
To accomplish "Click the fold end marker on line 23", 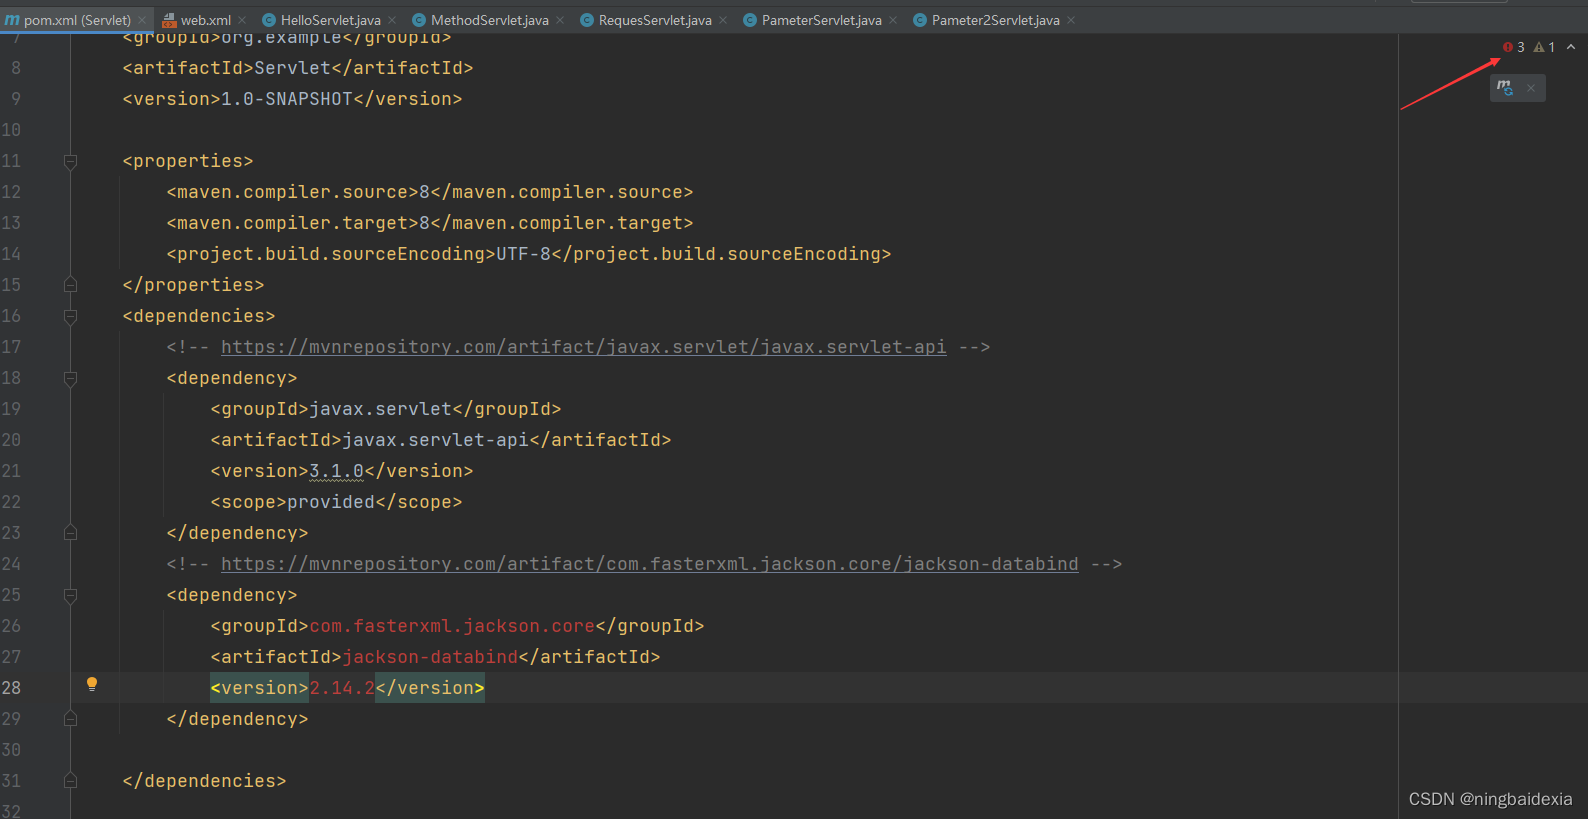I will [70, 533].
